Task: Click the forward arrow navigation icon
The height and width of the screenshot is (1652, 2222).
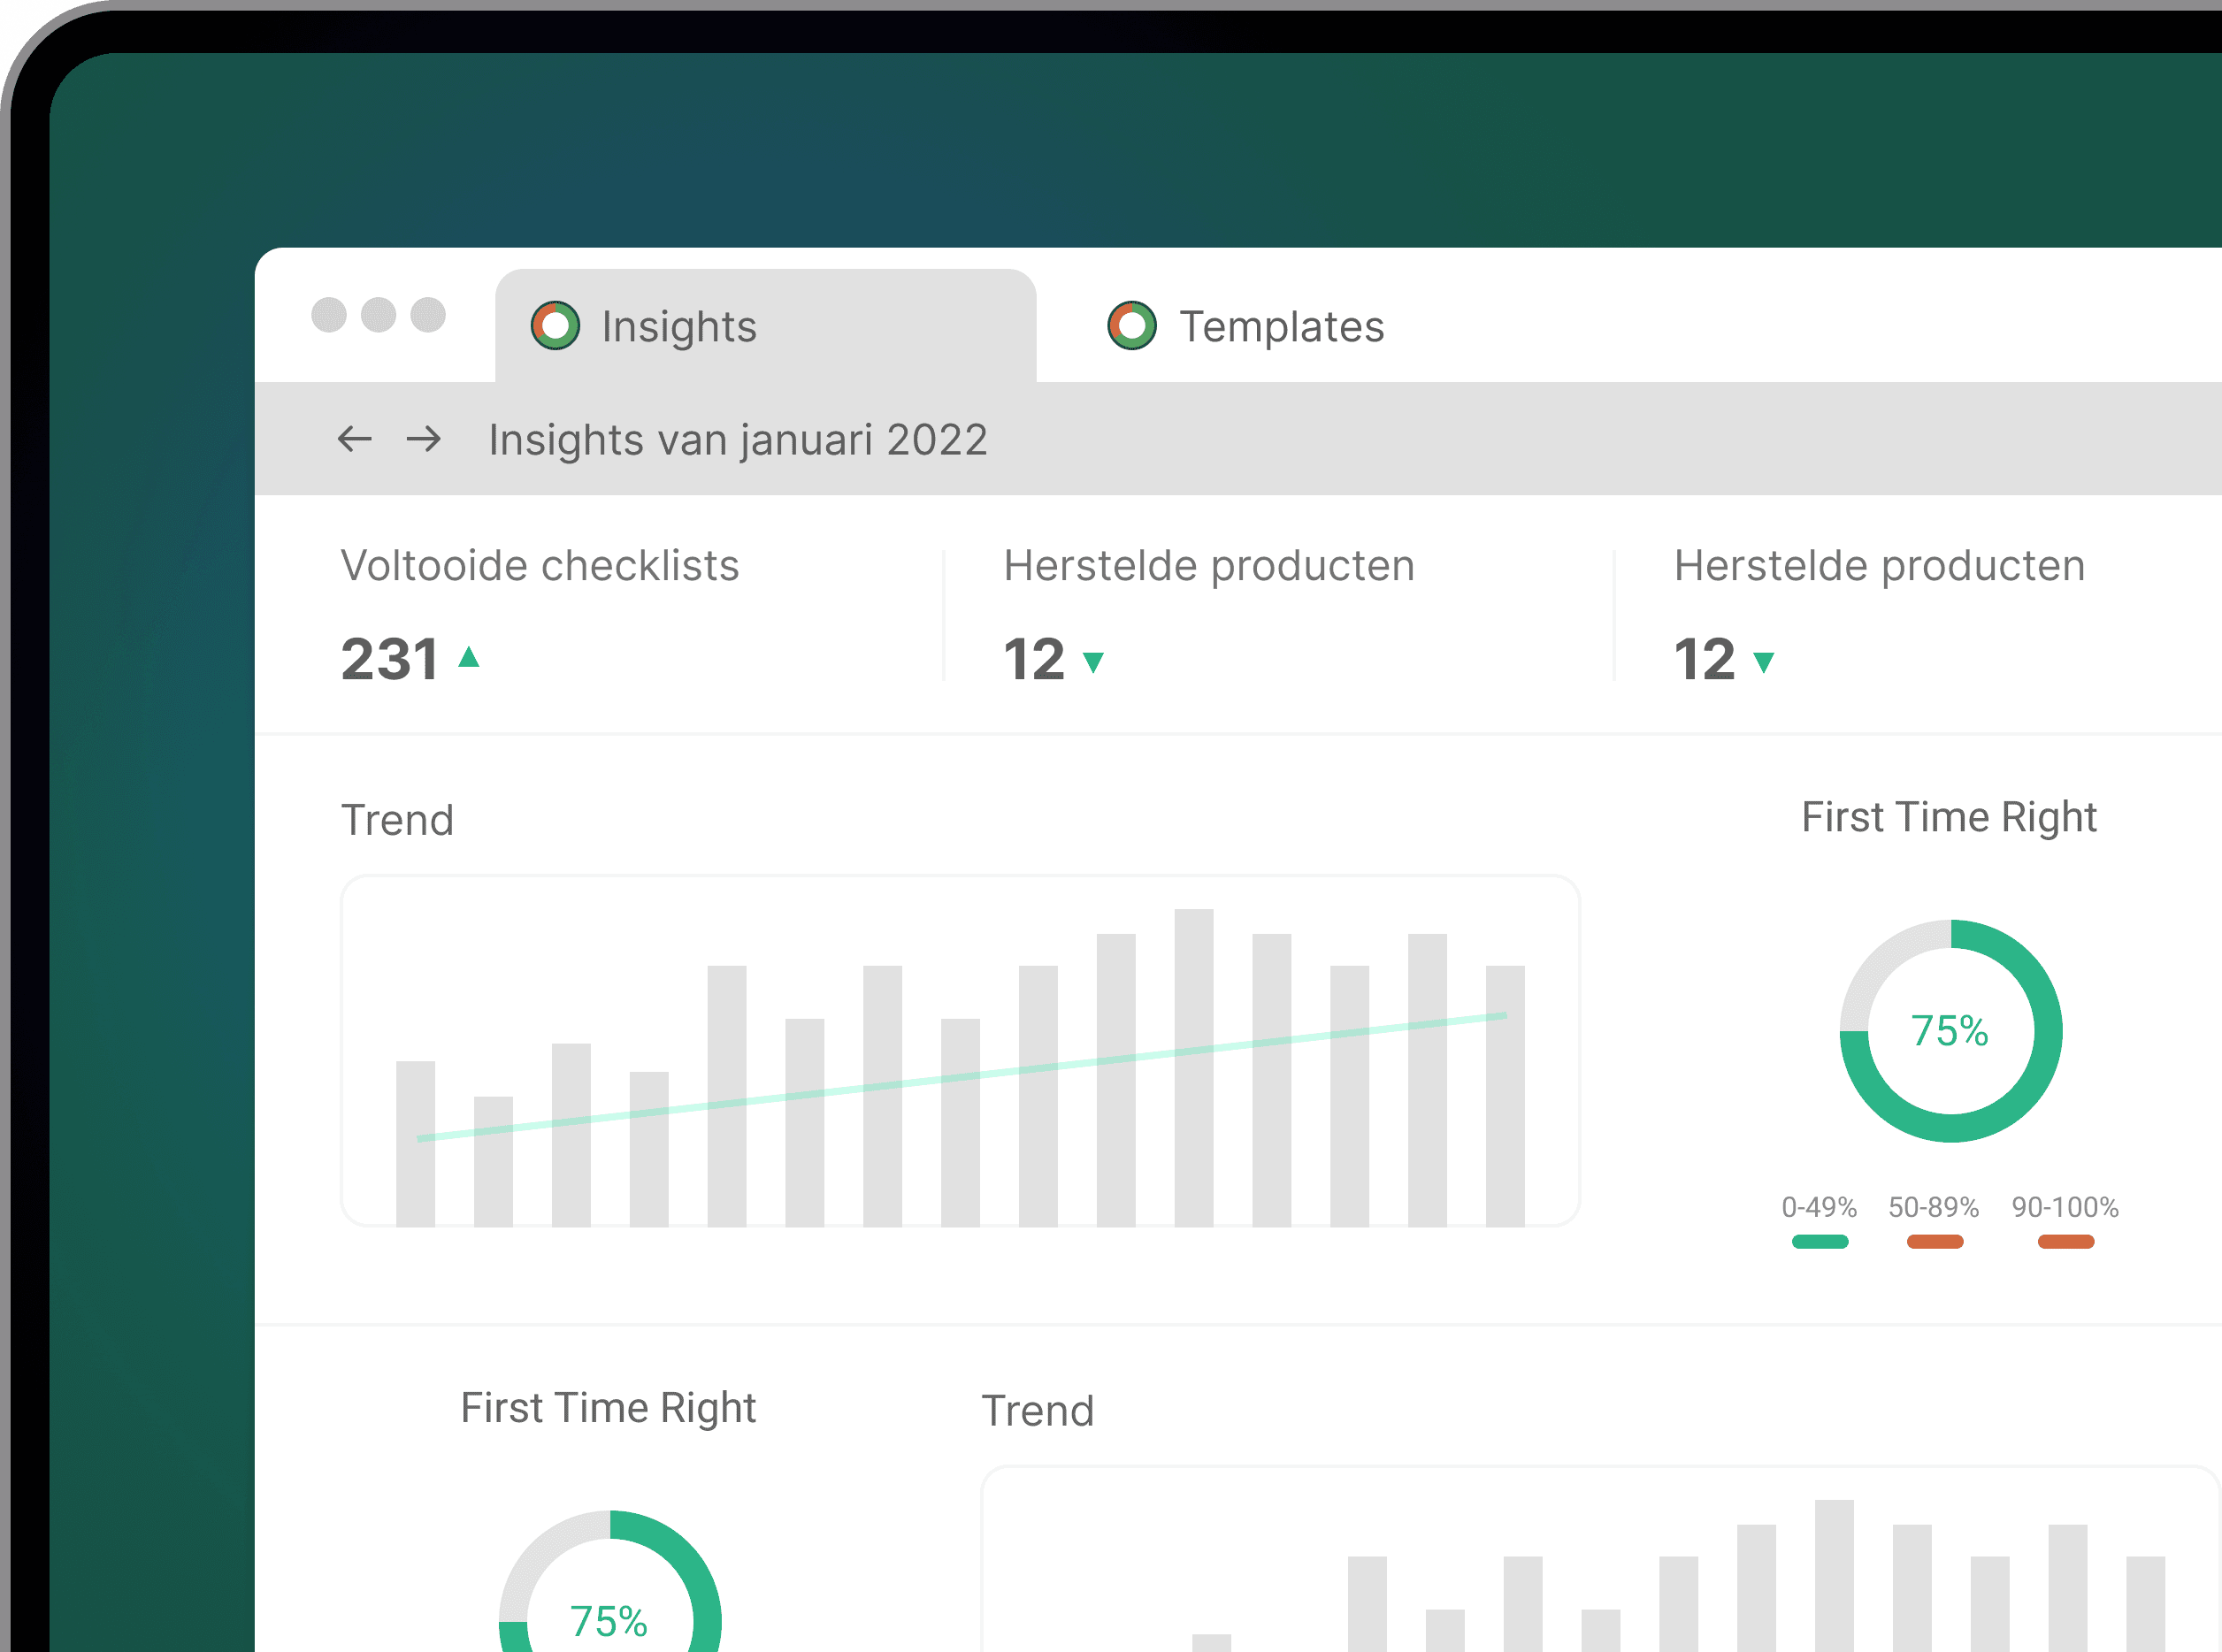Action: click(x=424, y=438)
